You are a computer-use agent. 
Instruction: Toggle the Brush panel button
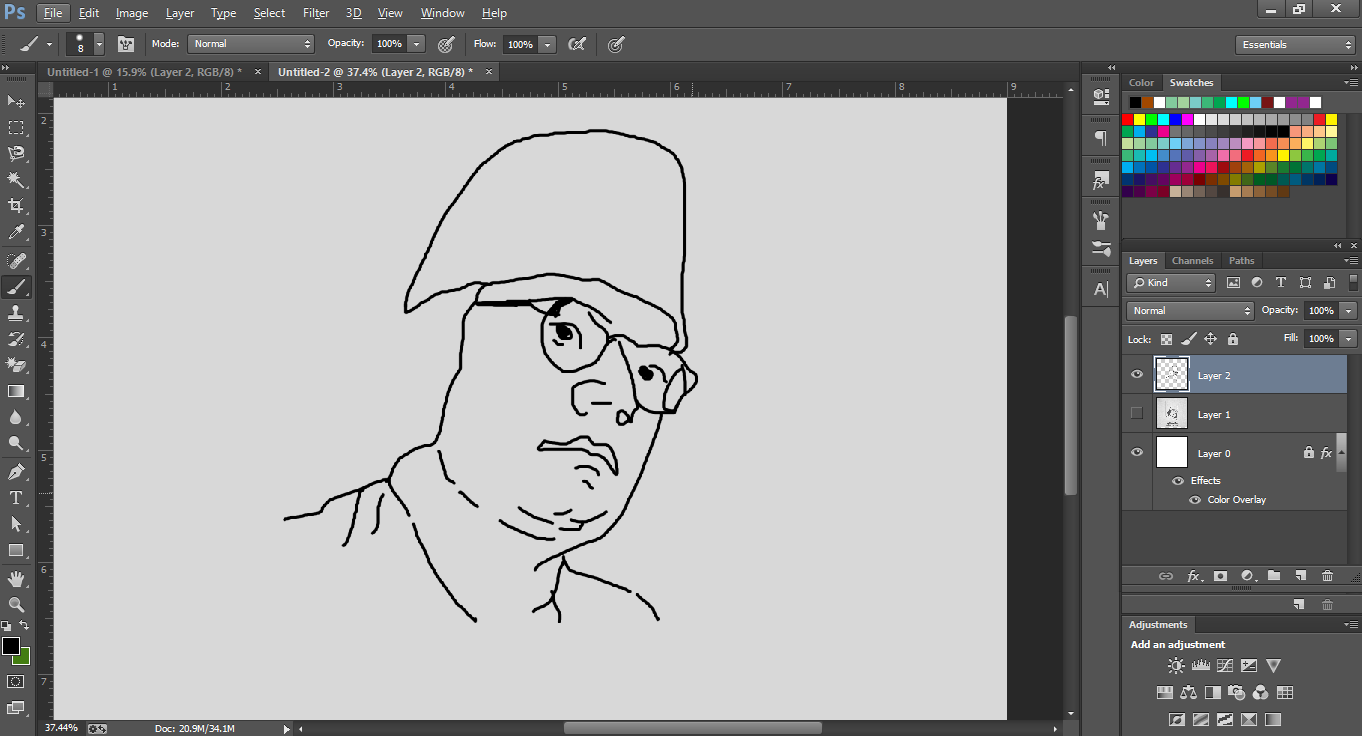coord(126,44)
